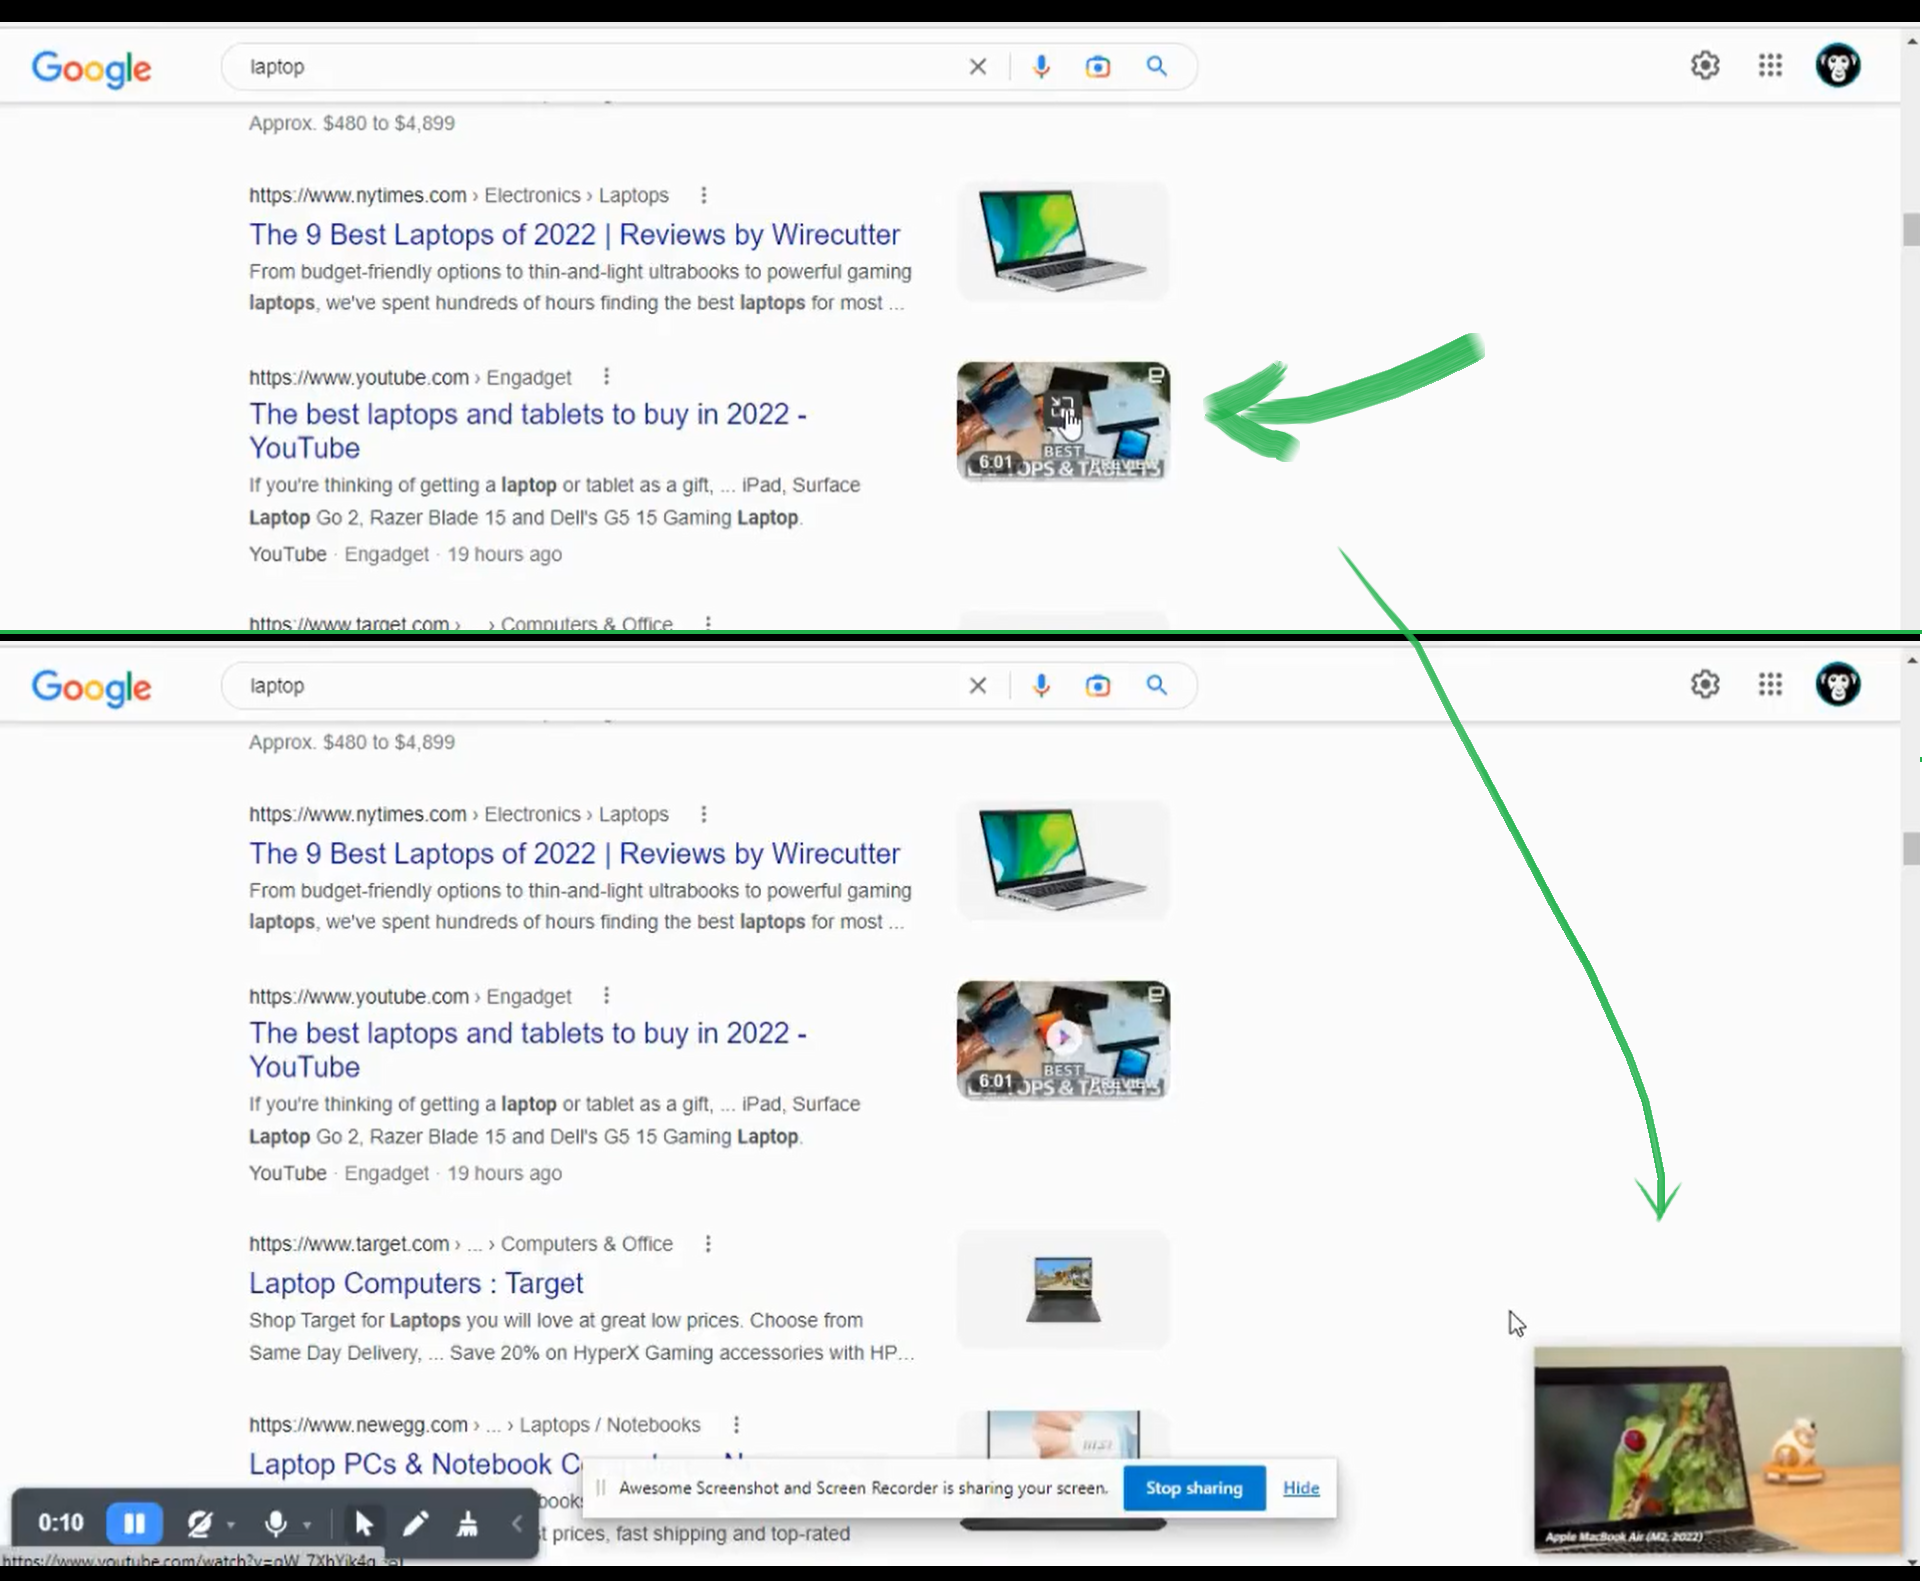Clear the top search box text
Image resolution: width=1922 pixels, height=1581 pixels.
pyautogui.click(x=978, y=67)
